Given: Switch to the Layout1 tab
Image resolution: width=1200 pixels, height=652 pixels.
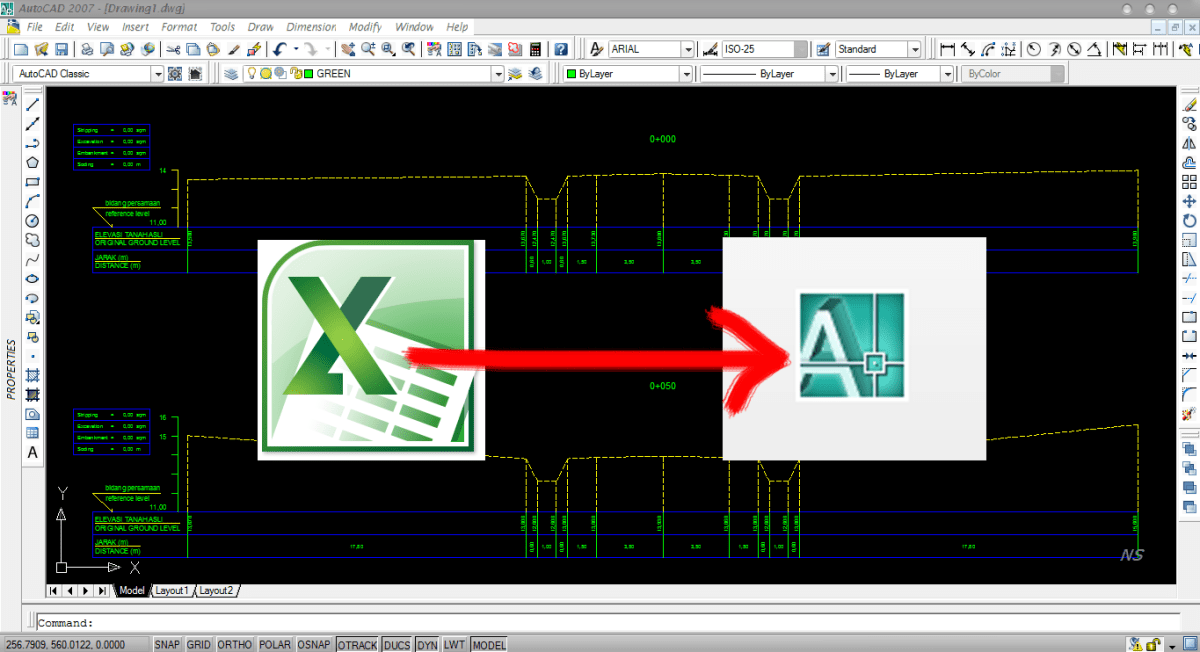Looking at the screenshot, I should pyautogui.click(x=171, y=591).
